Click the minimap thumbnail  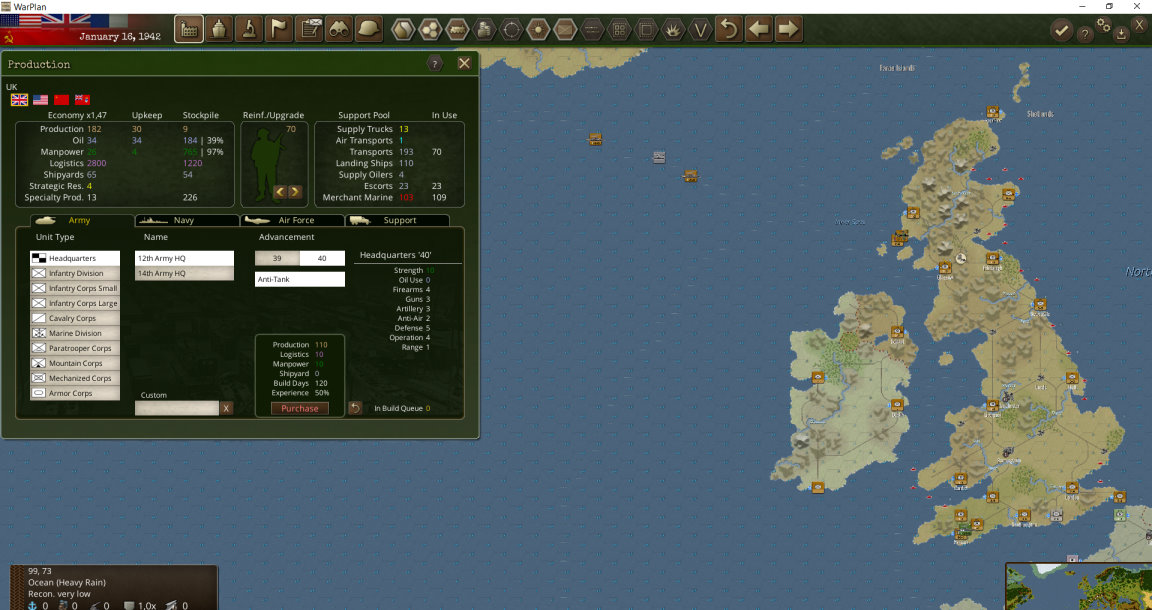(x=1079, y=586)
